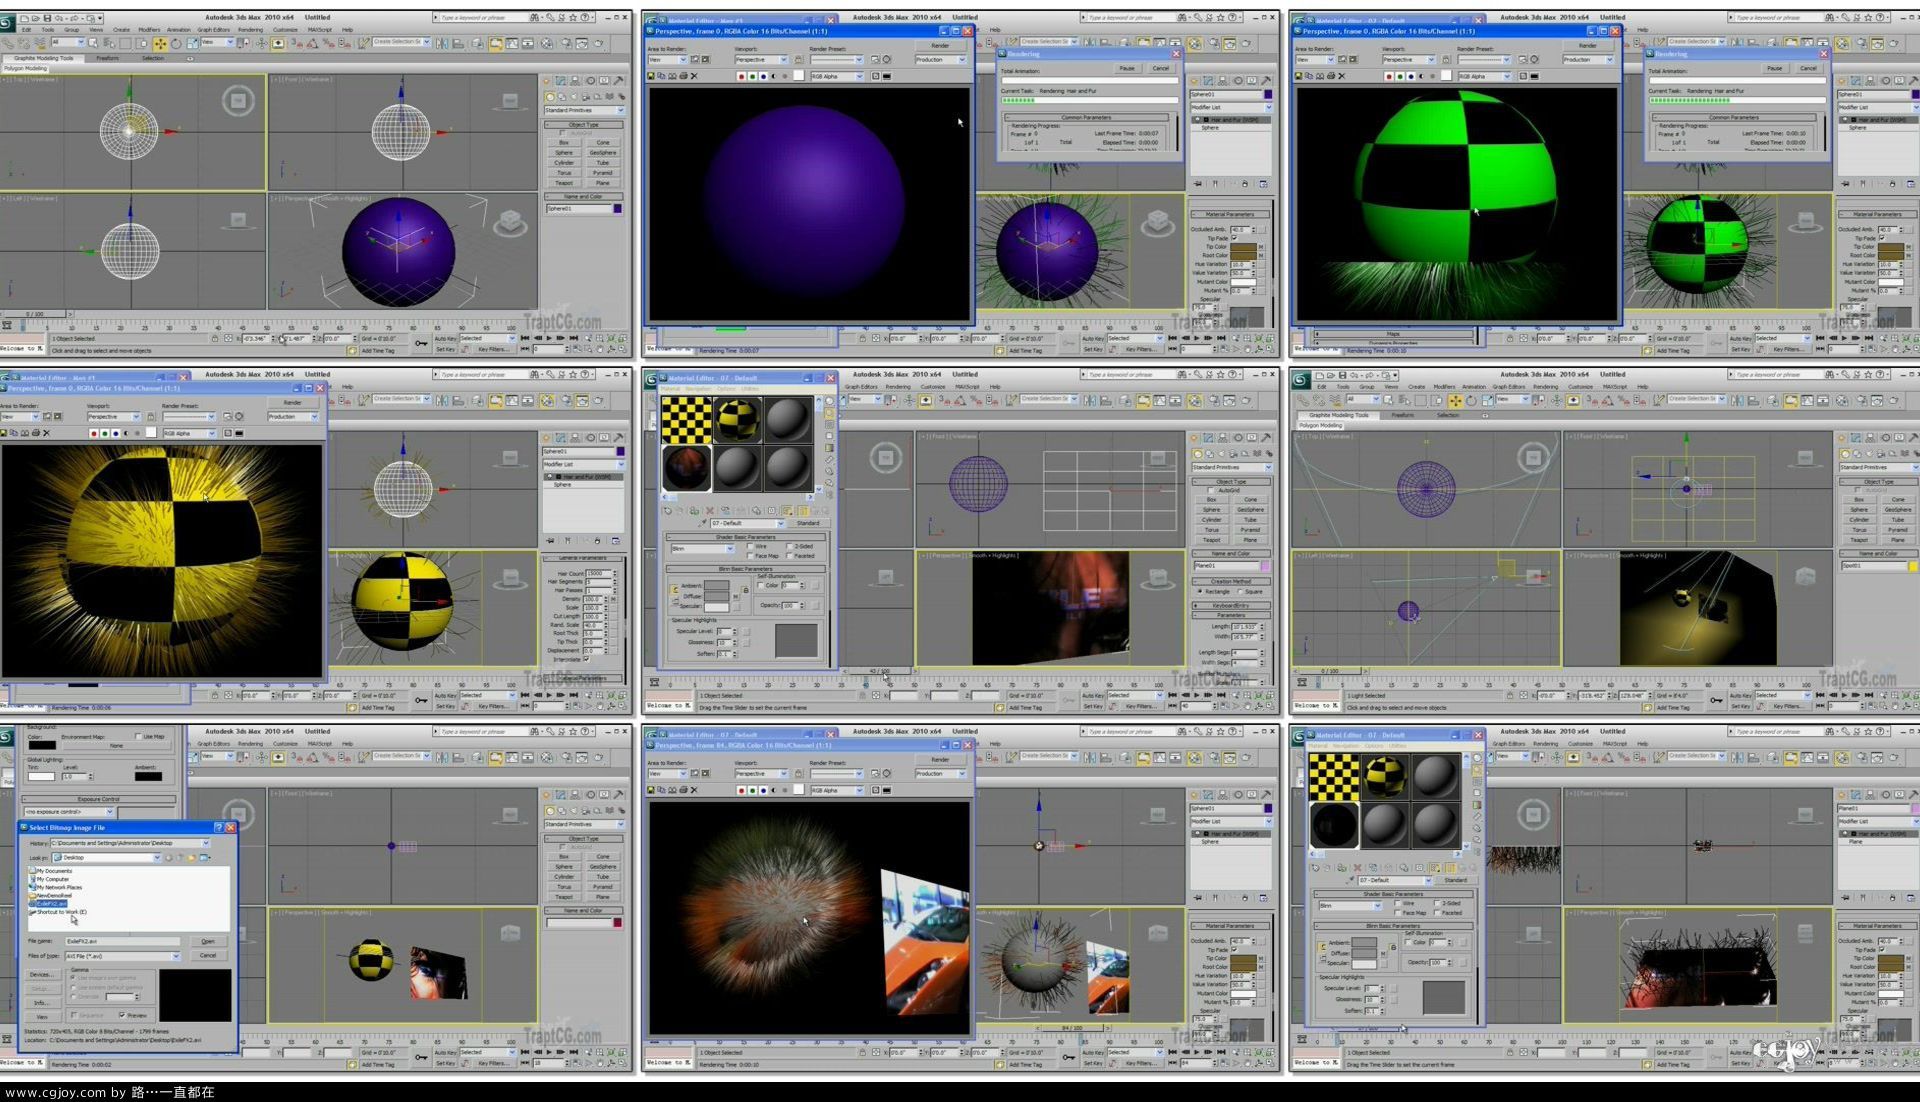
Task: Open Graph Editors menu in Spot01 spotlight window
Action: pos(1509,387)
